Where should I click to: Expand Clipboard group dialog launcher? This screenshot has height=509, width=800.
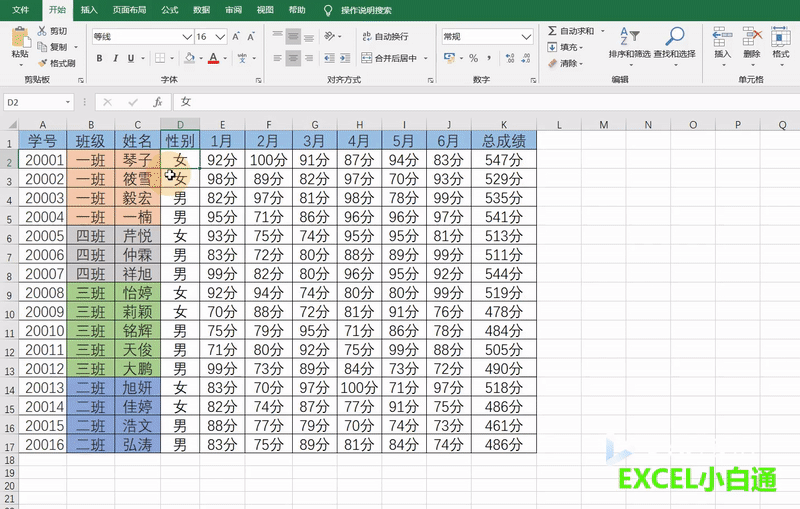coord(81,80)
